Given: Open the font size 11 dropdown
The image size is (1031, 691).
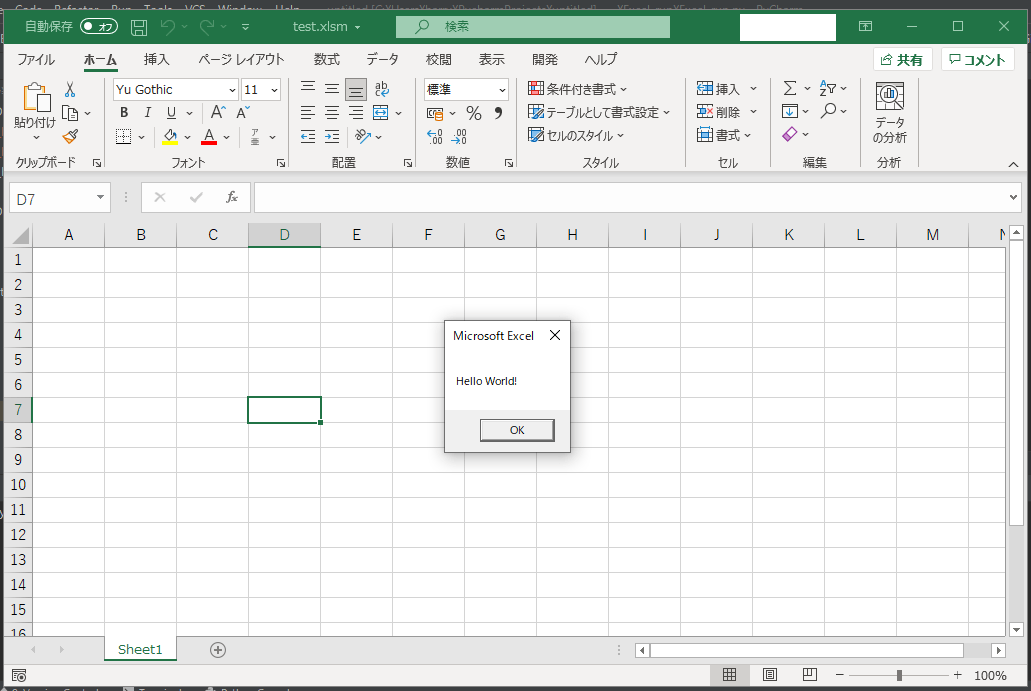Looking at the screenshot, I should [274, 90].
